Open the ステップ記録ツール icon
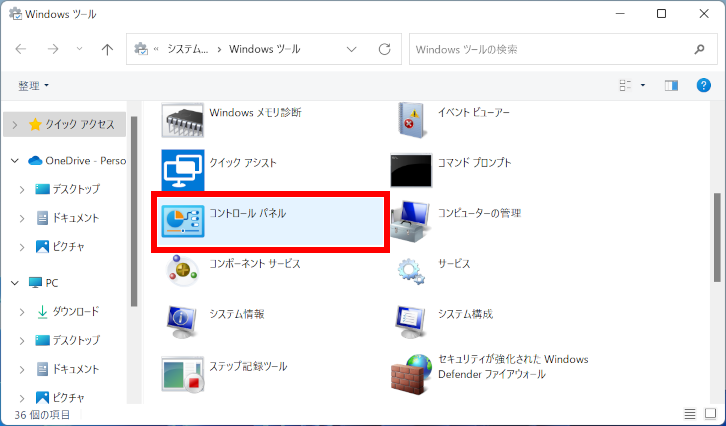 click(182, 374)
